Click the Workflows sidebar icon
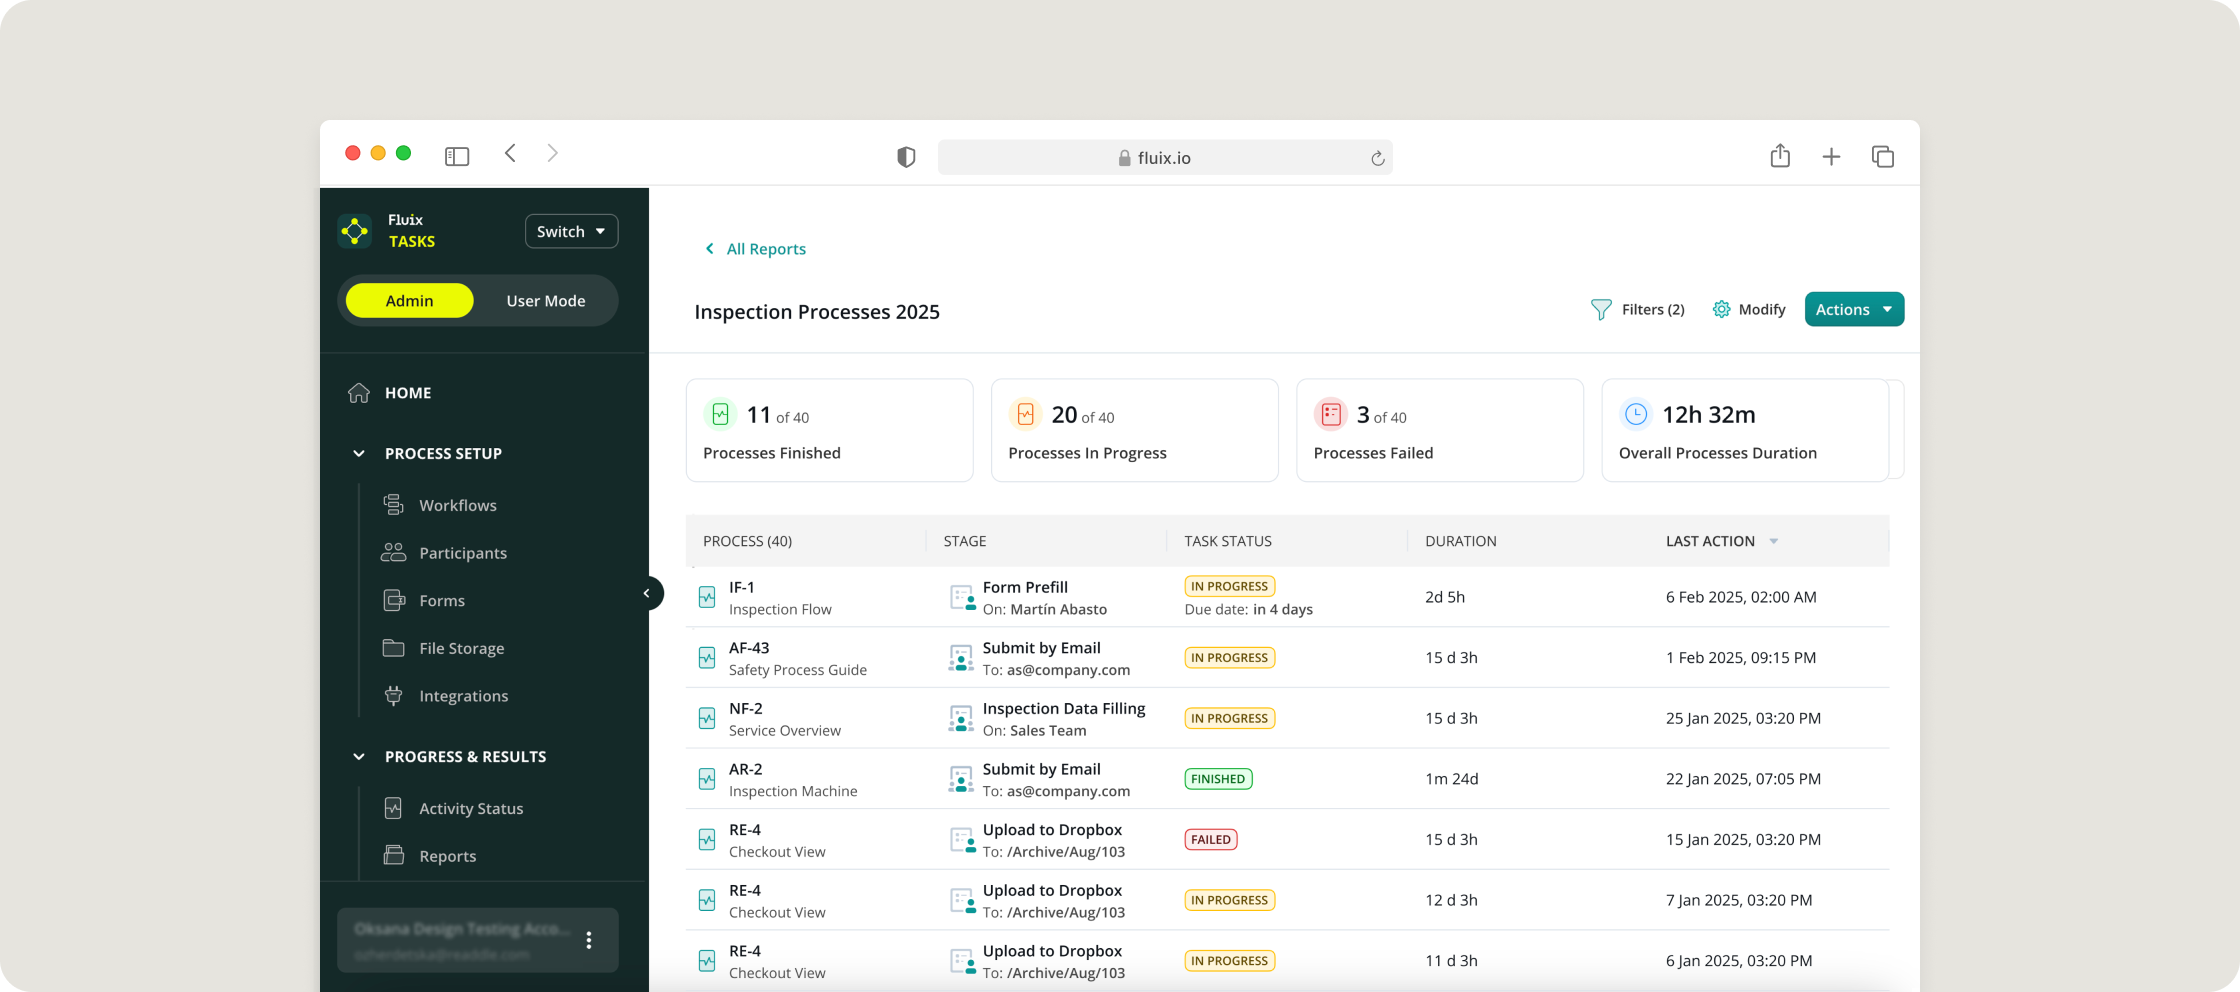Viewport: 2240px width, 992px height. [x=393, y=505]
